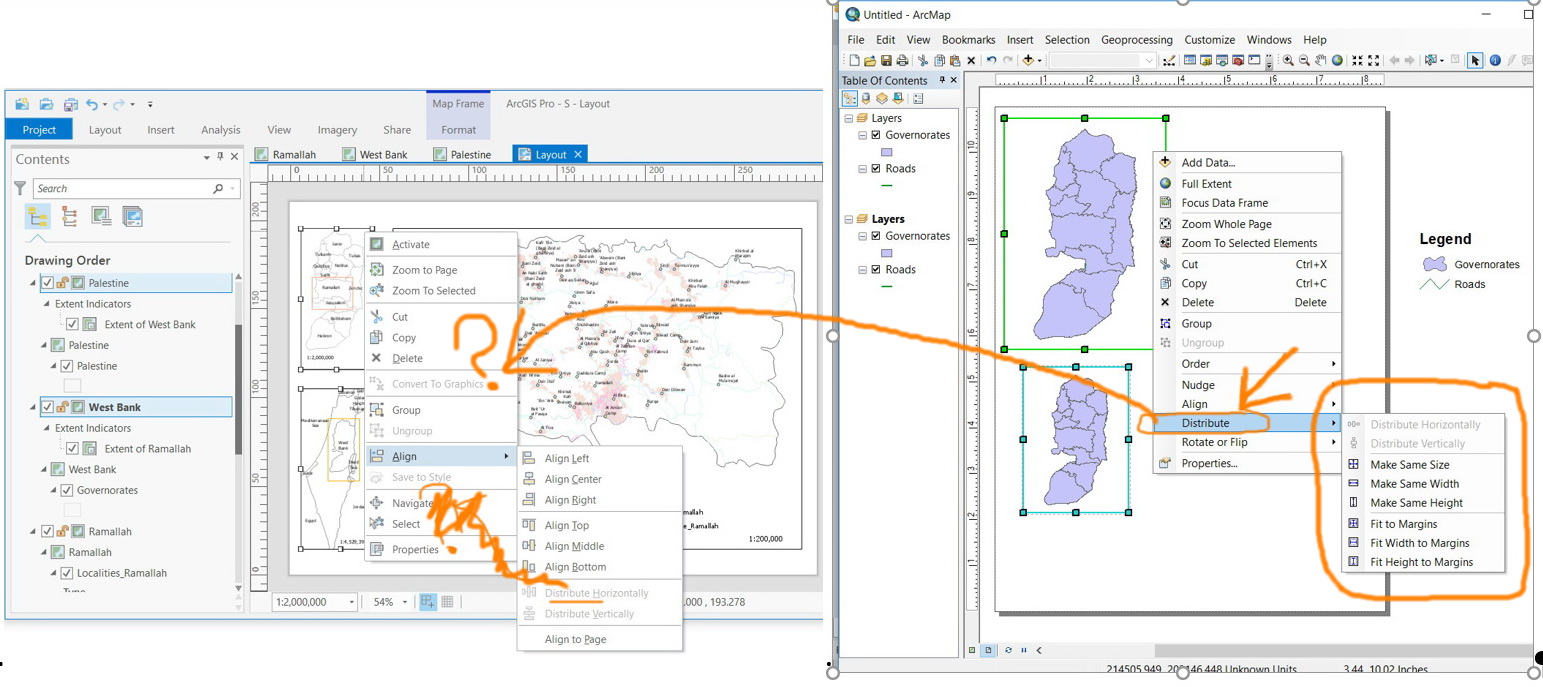Open the 54% zoom dropdown
The width and height of the screenshot is (1543, 687).
click(x=405, y=602)
